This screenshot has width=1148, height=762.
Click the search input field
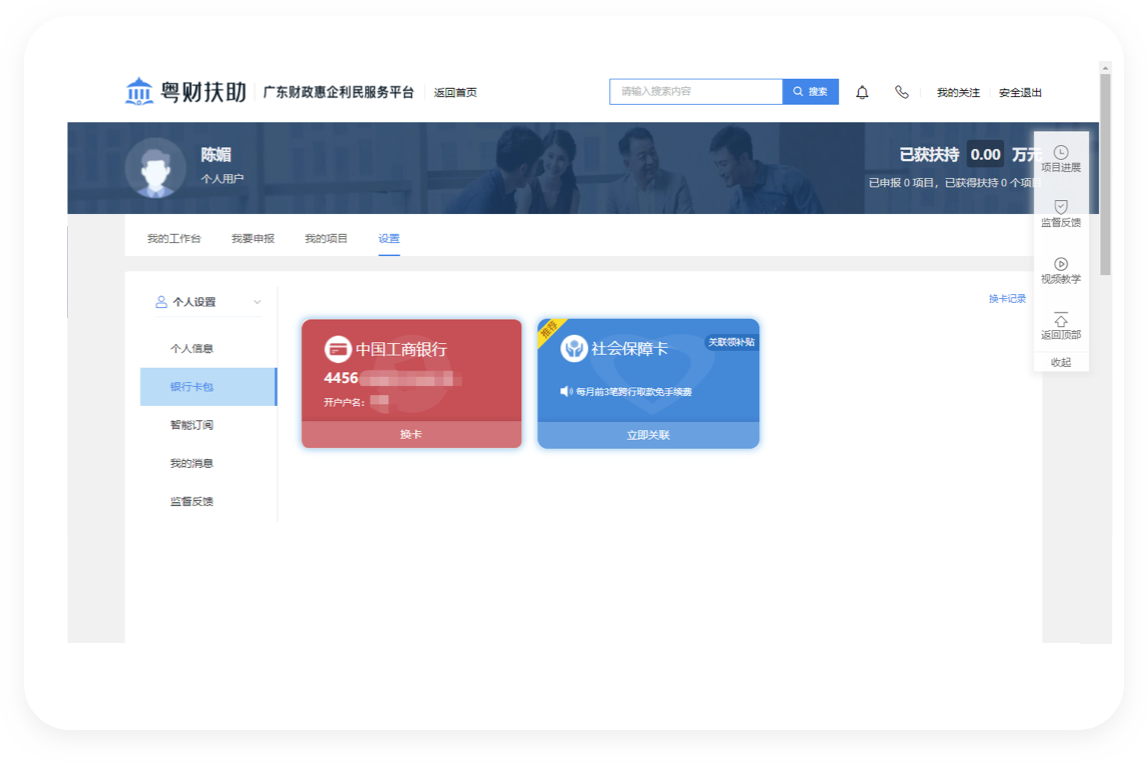pos(696,92)
